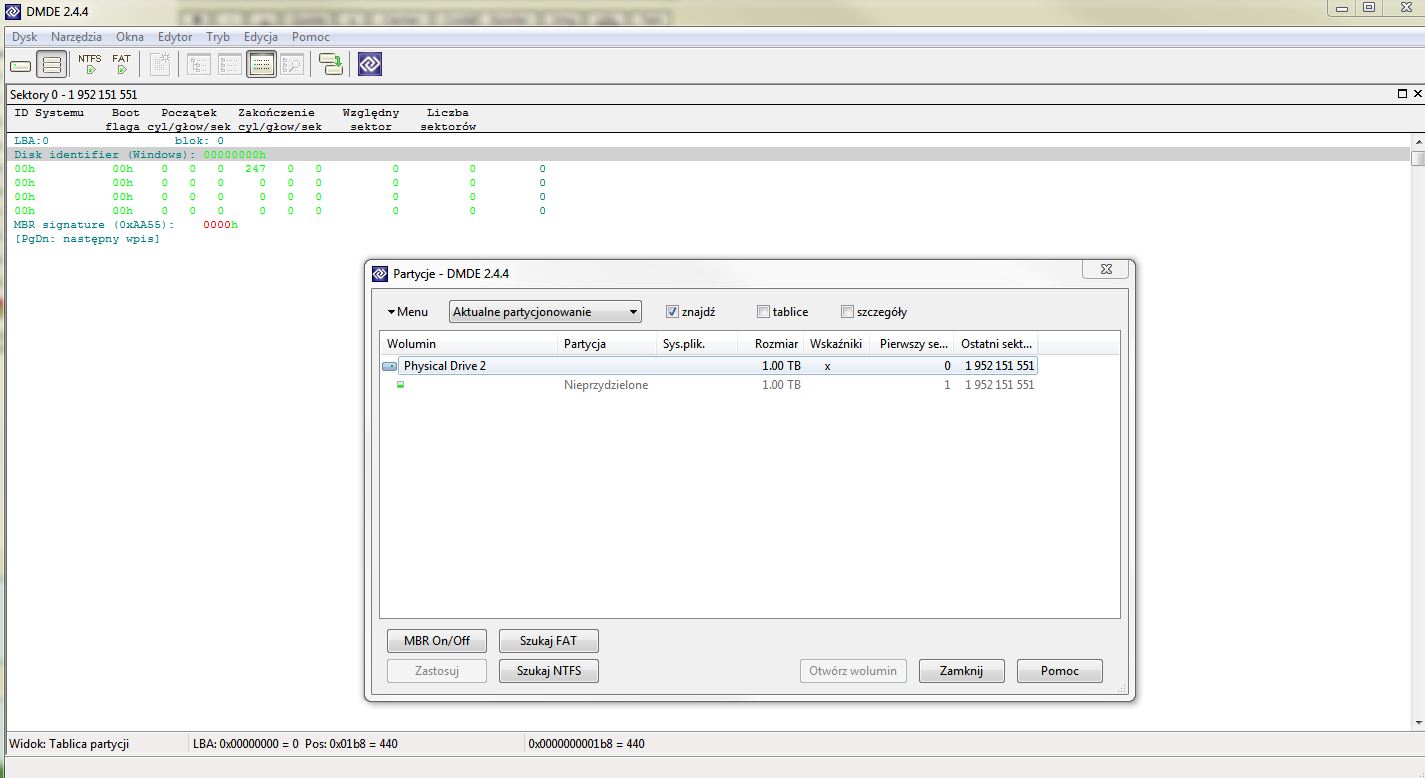The width and height of the screenshot is (1425, 778).
Task: Click the Otwórz wolumin button
Action: coord(853,671)
